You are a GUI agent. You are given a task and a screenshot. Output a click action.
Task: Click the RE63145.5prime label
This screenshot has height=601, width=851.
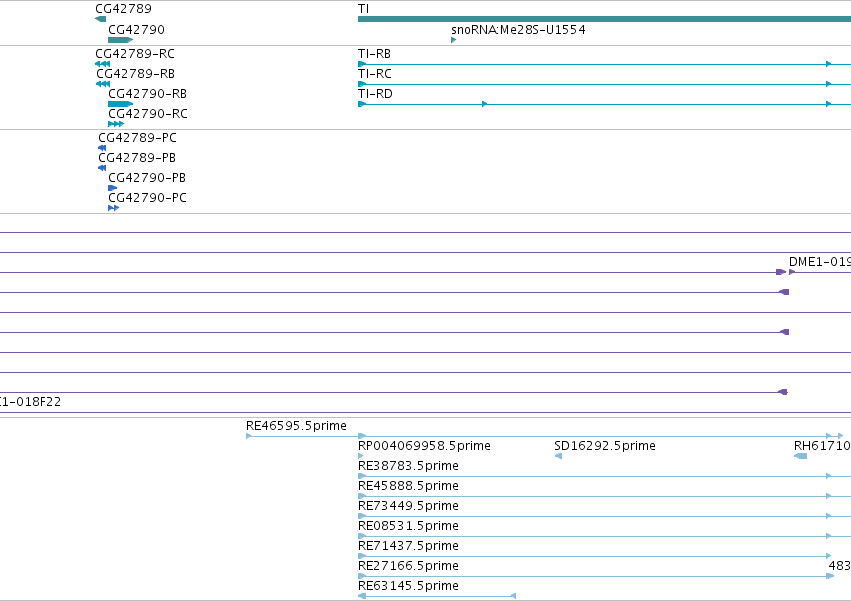408,586
